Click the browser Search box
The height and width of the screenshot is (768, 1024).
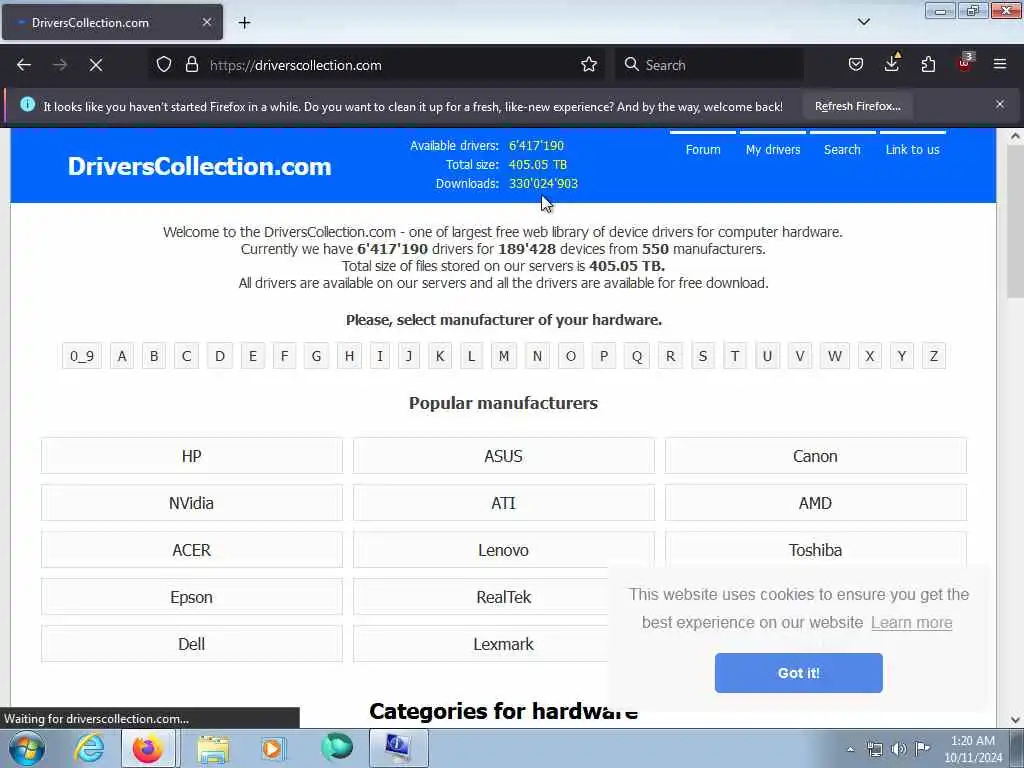710,65
